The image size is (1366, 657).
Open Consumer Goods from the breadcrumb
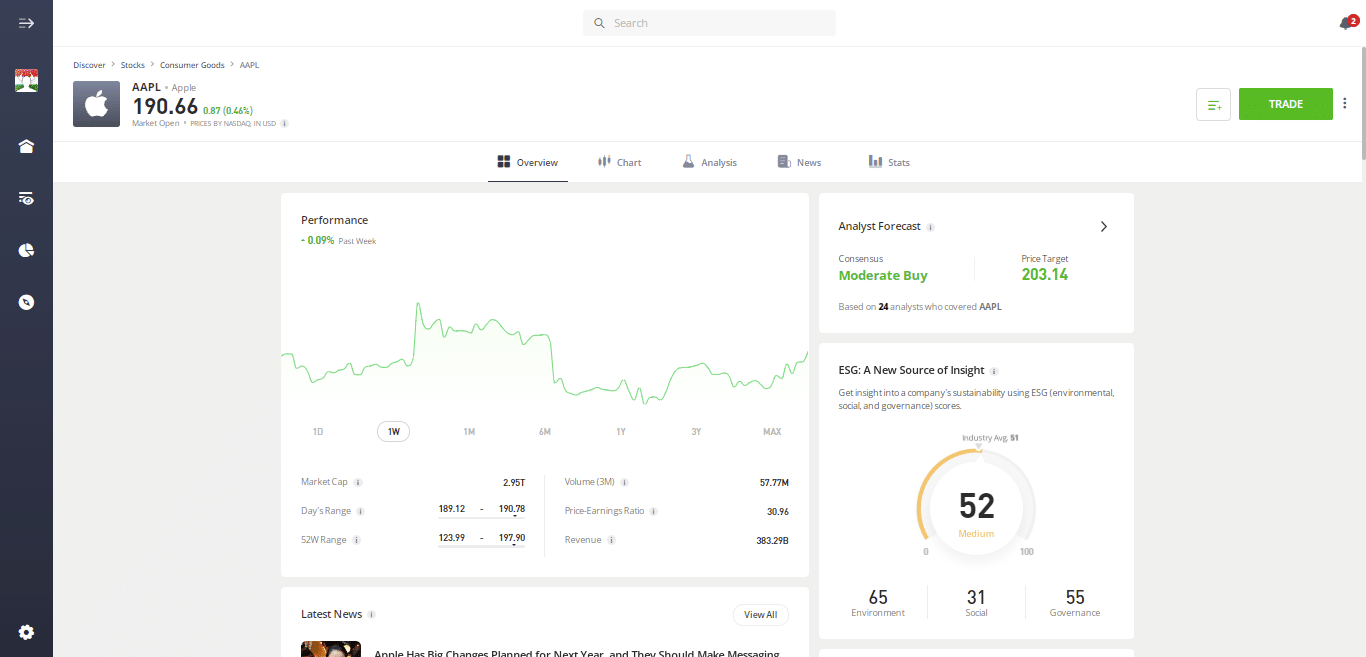coord(192,64)
